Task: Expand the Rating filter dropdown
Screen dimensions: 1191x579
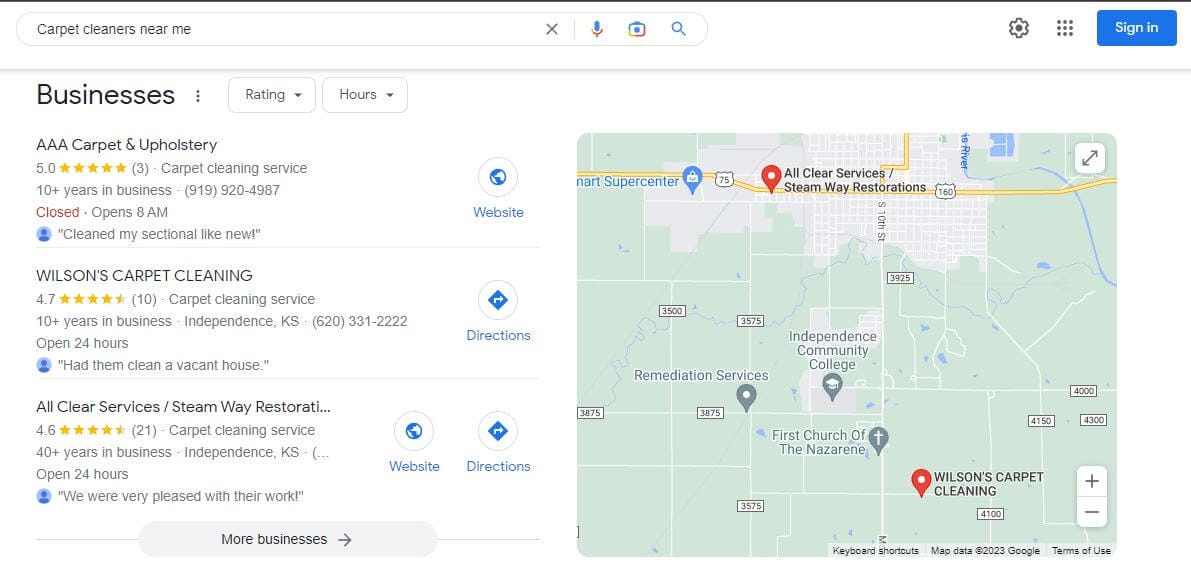Action: pyautogui.click(x=272, y=95)
